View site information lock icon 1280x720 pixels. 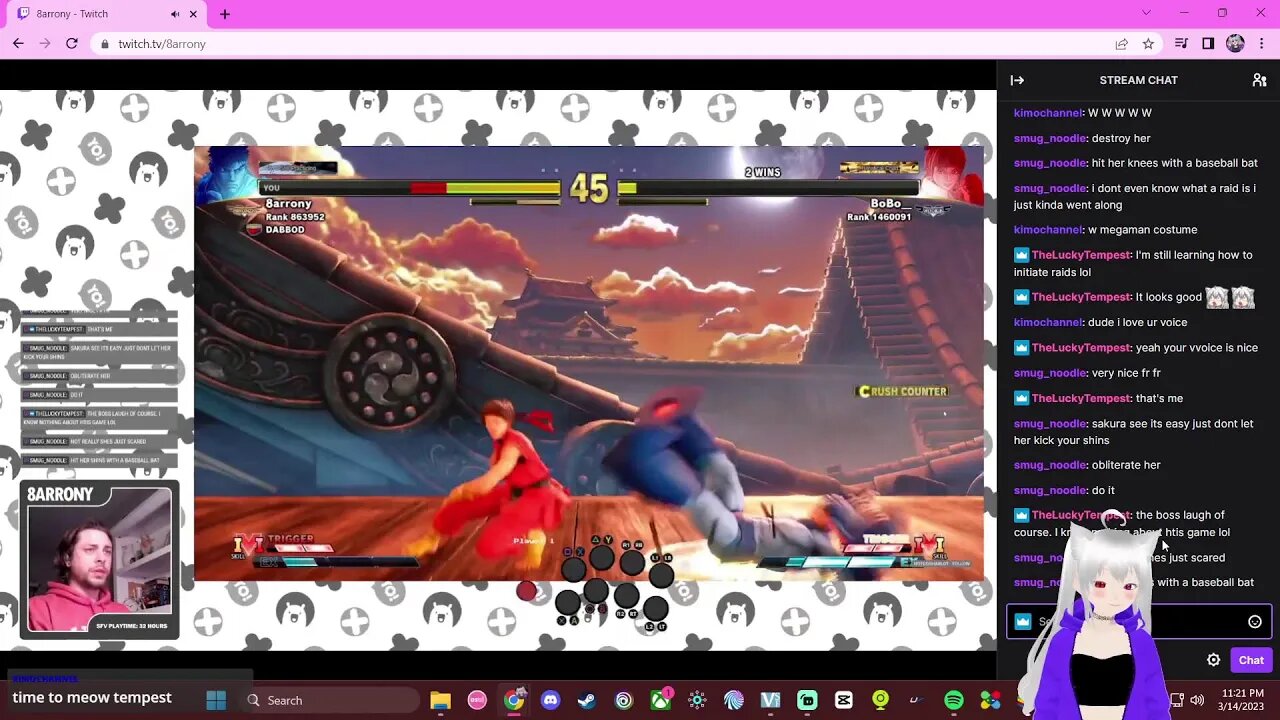(104, 44)
